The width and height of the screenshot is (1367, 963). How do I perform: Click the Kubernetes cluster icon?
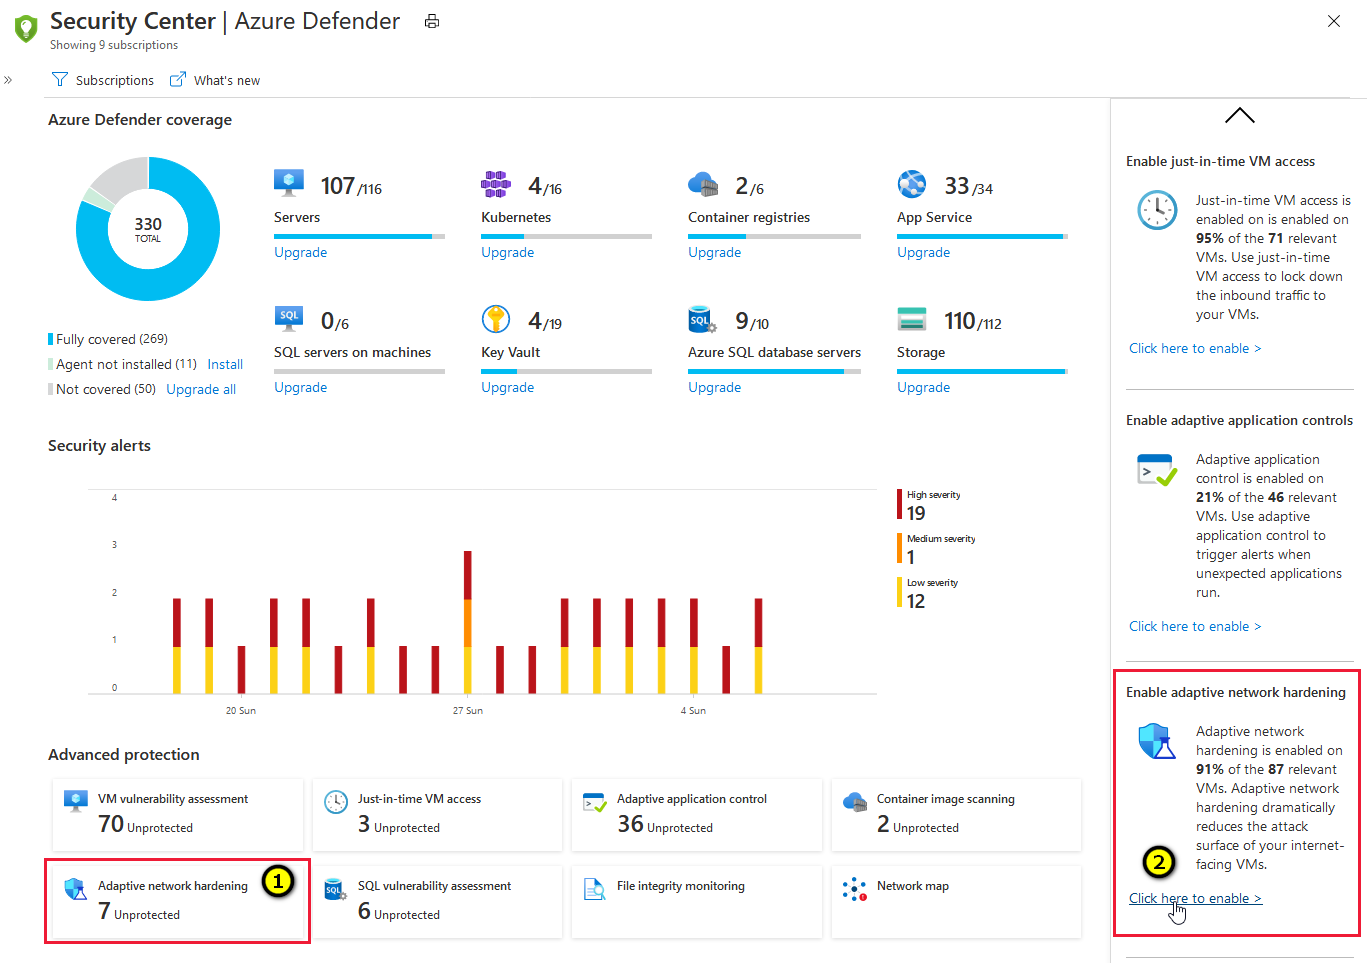(496, 184)
